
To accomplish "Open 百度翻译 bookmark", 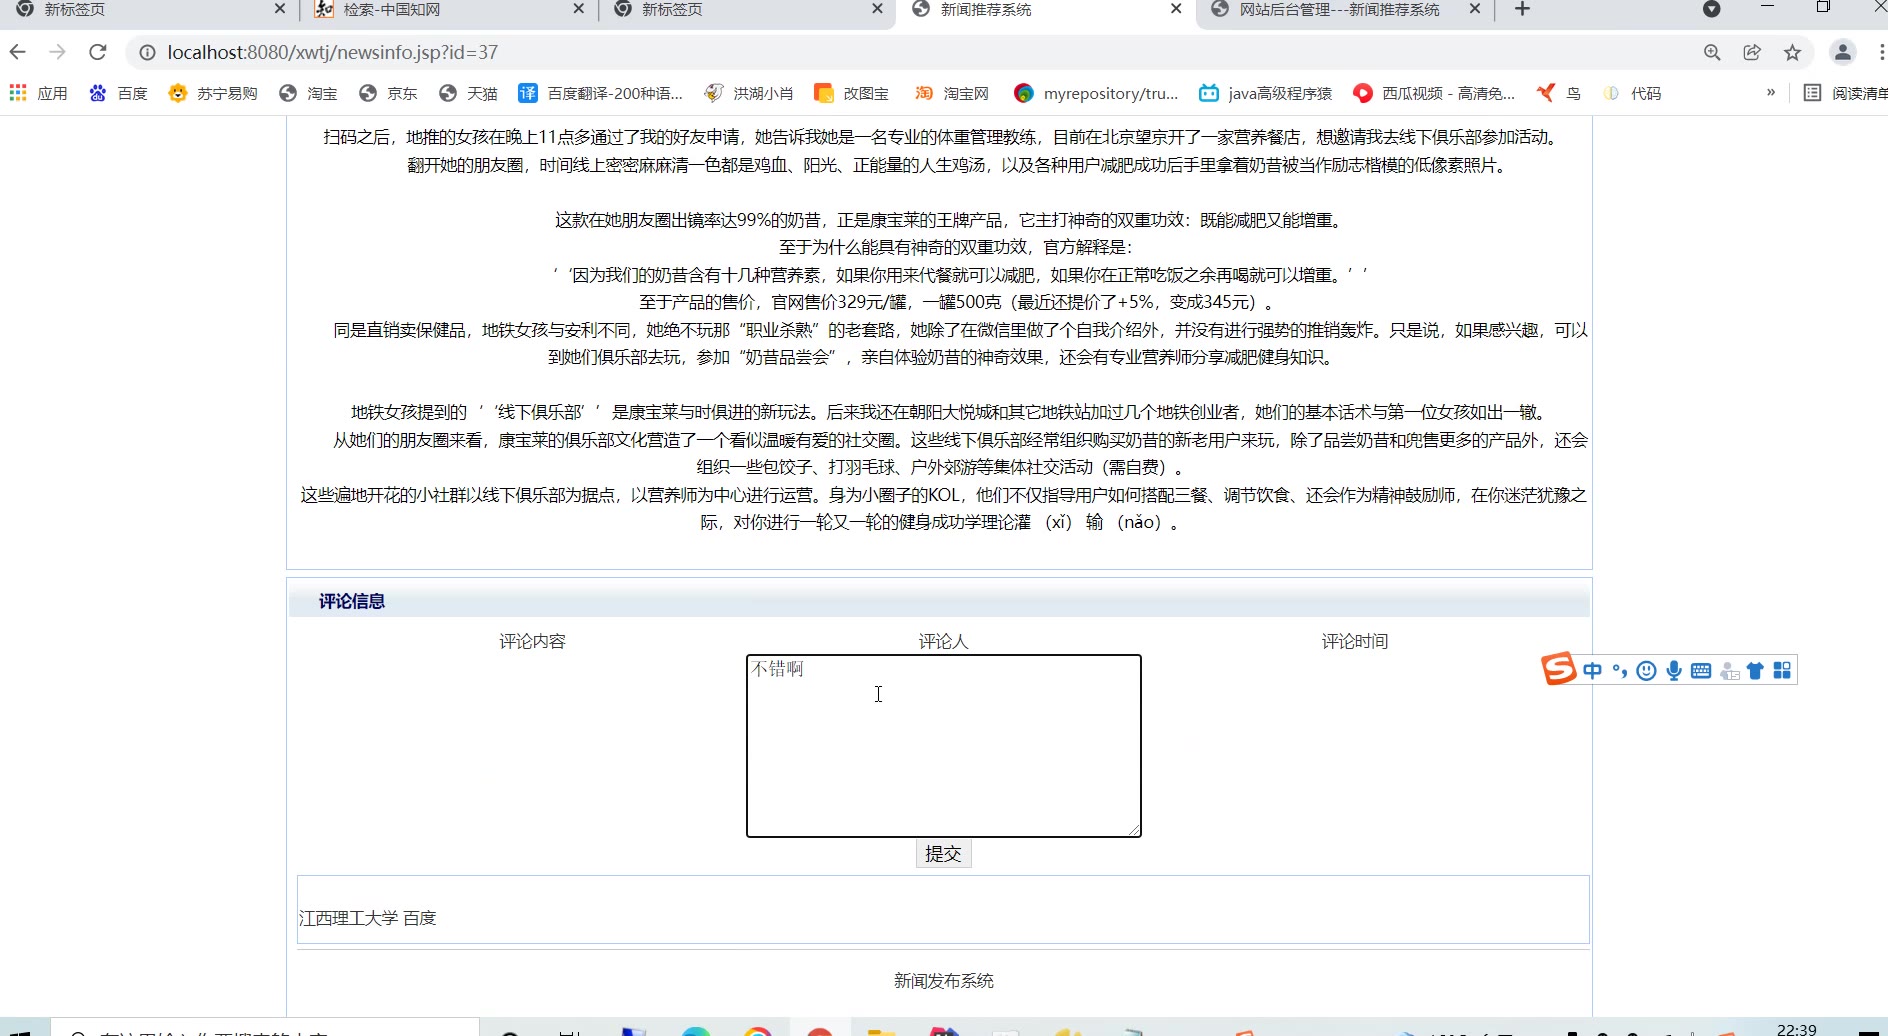I will click(600, 93).
